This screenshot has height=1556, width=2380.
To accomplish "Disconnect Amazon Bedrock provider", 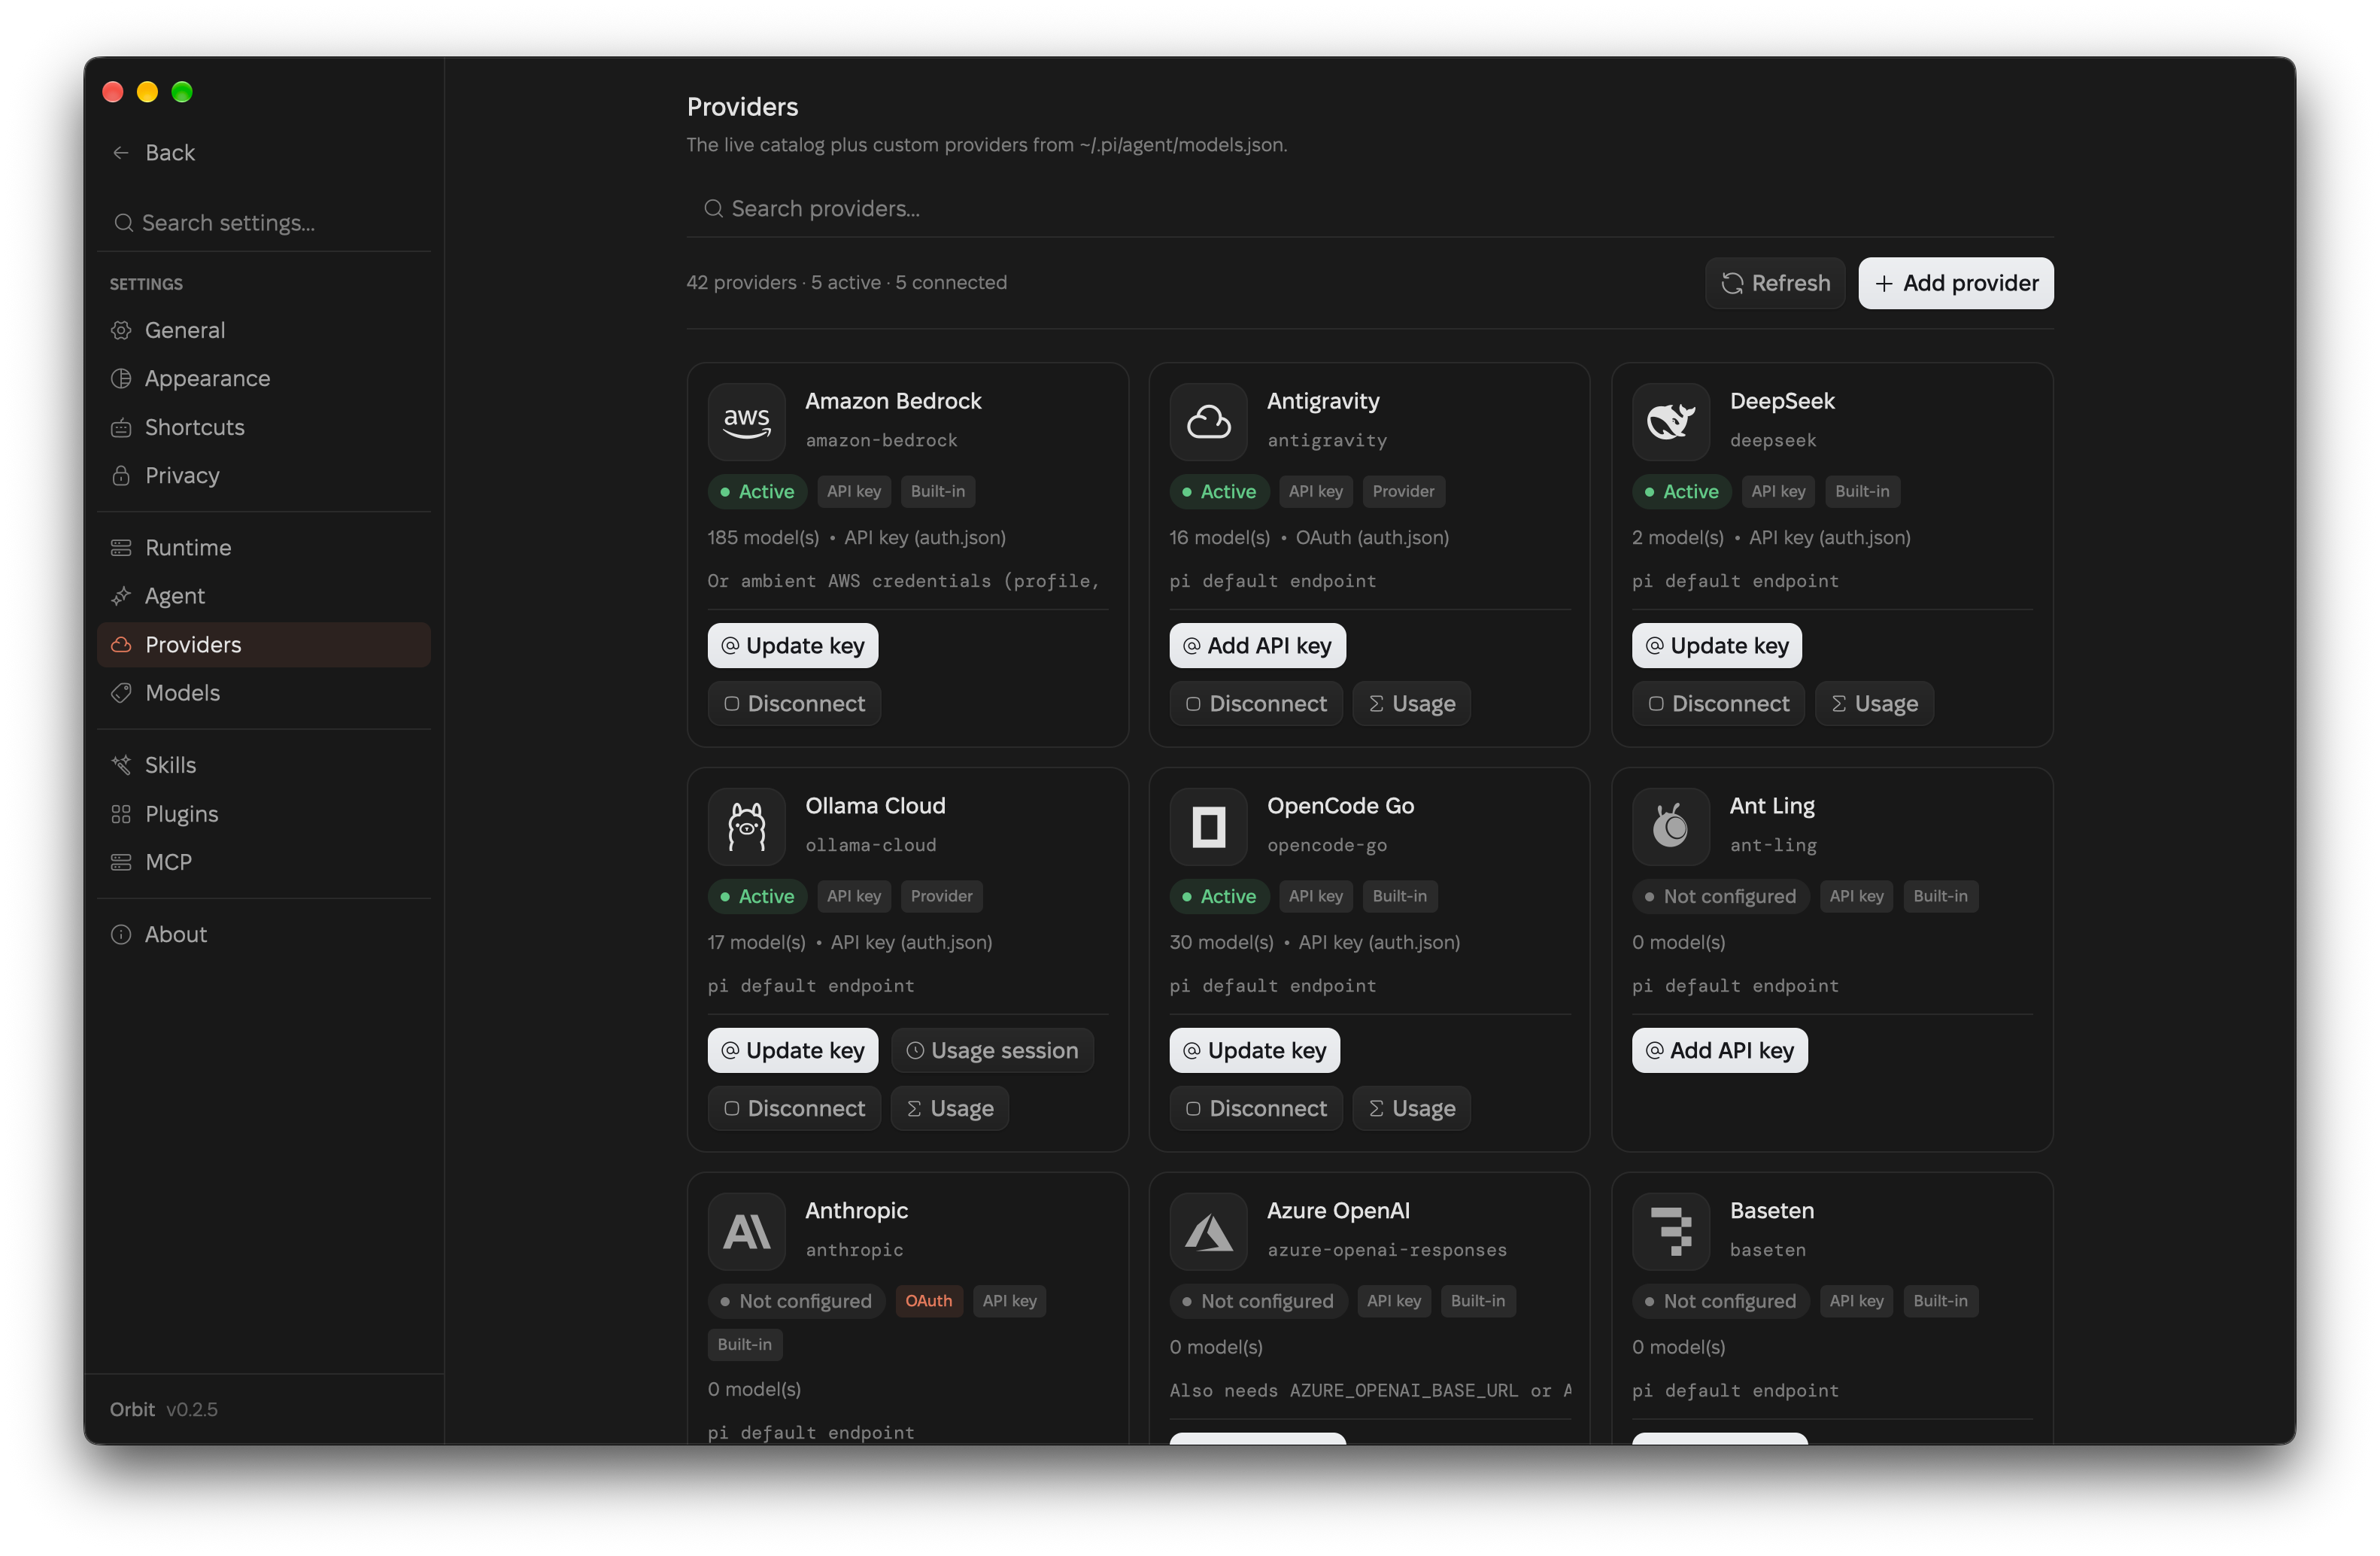I will pyautogui.click(x=794, y=704).
